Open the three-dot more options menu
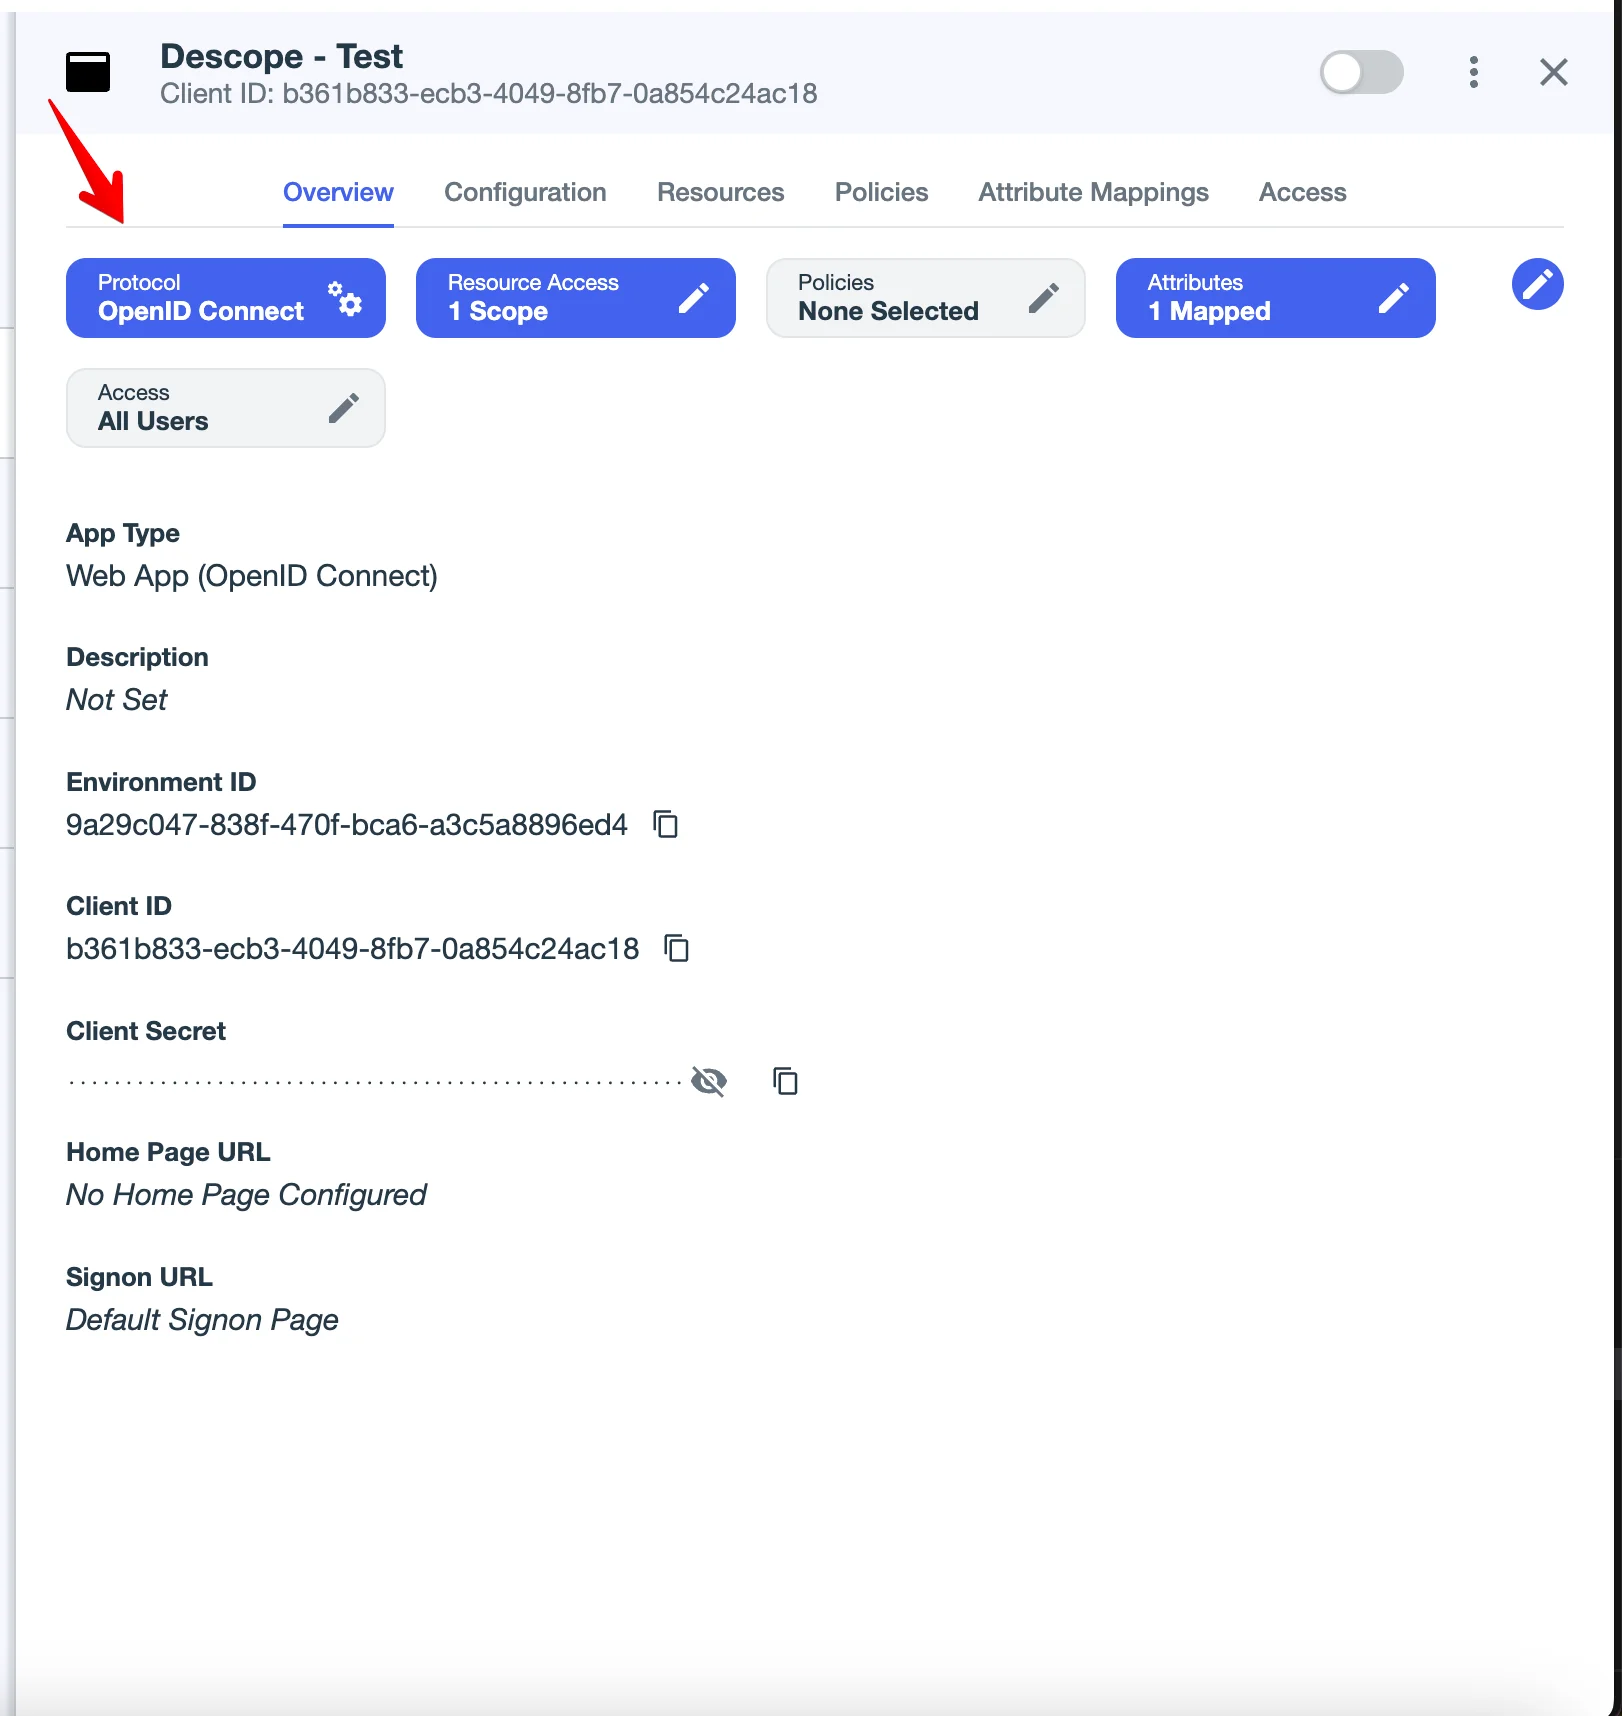 click(x=1473, y=72)
